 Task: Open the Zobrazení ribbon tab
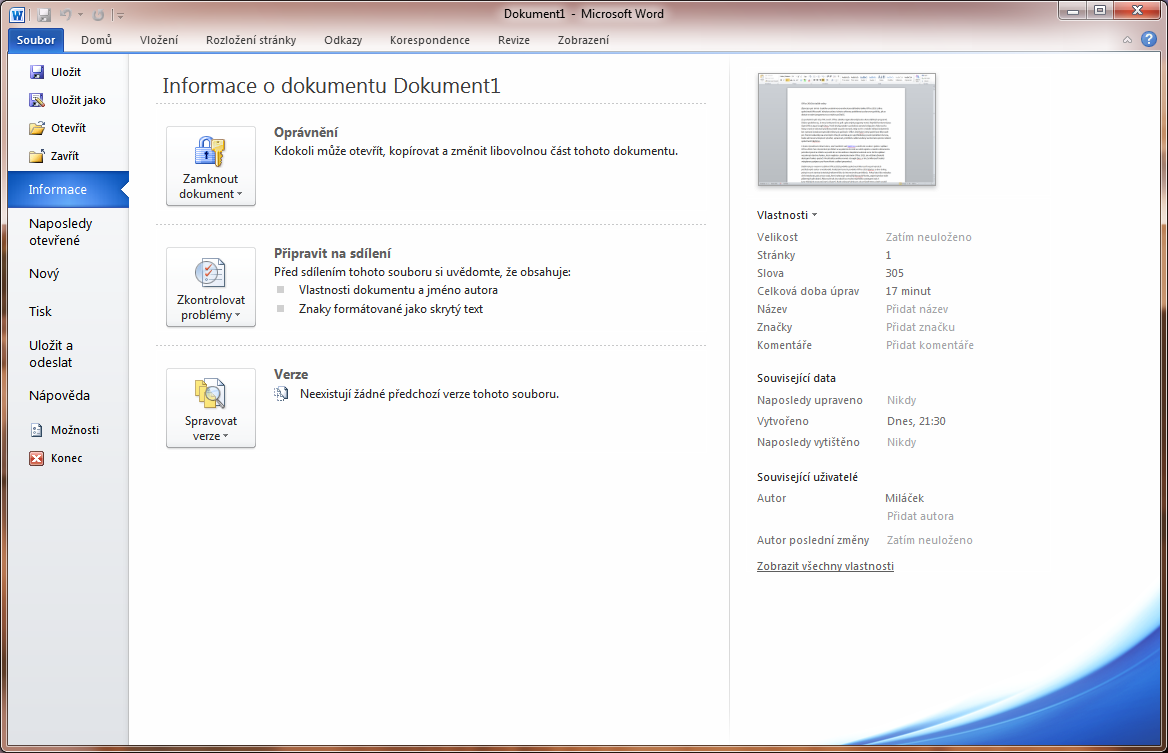click(x=583, y=40)
